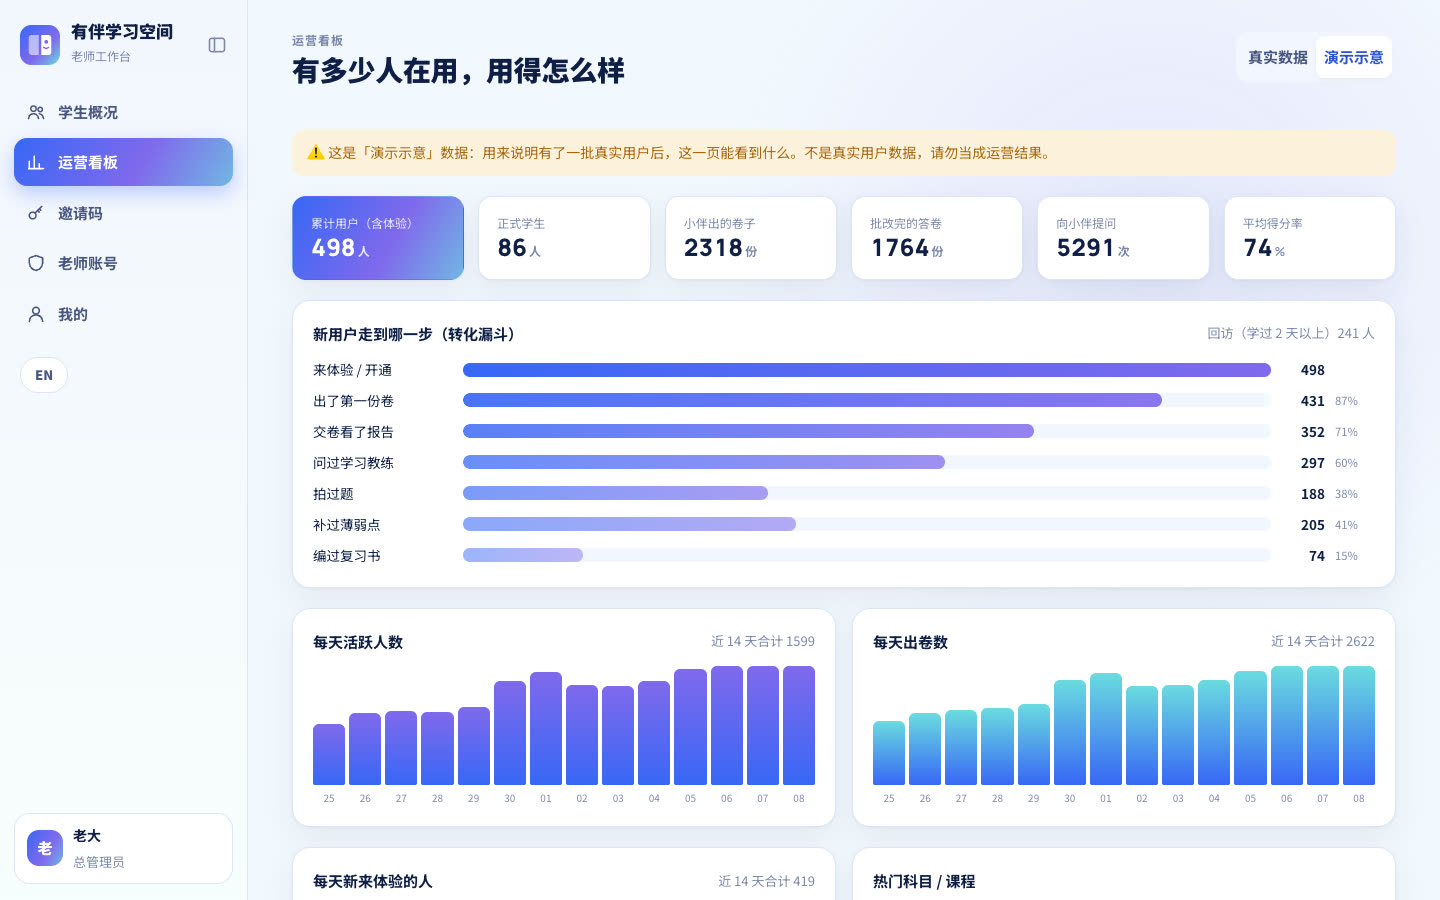Click the 运营看板 bar chart icon

(36, 162)
